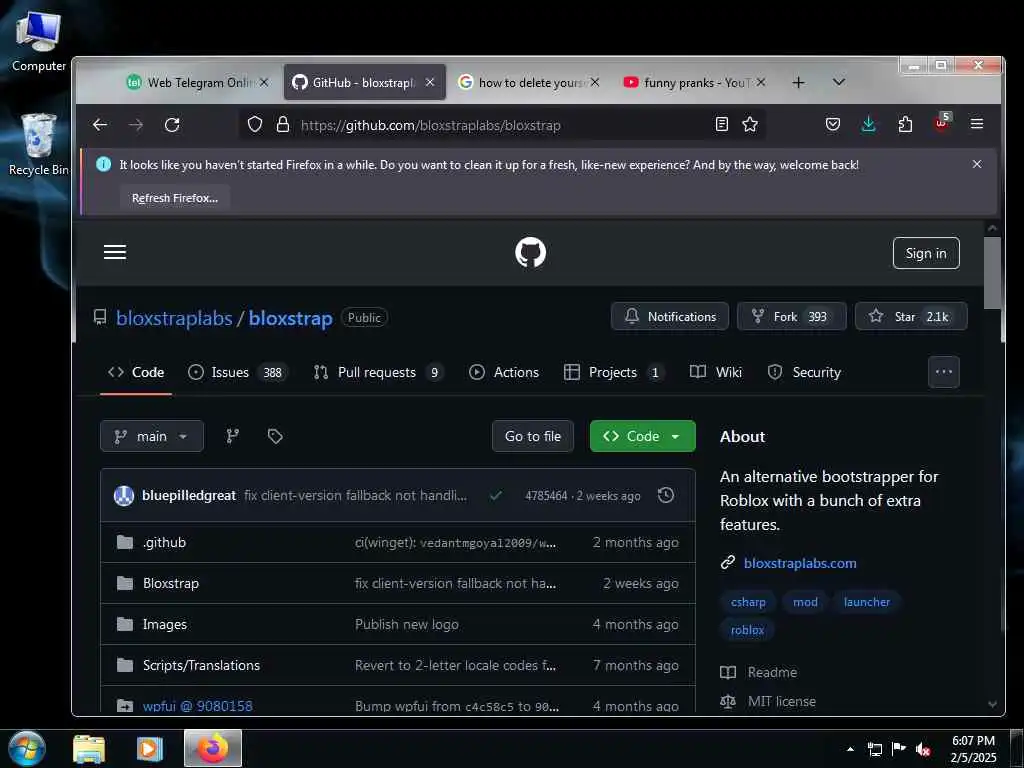The width and height of the screenshot is (1024, 768).
Task: Open the Actions repository tab
Action: [x=504, y=372]
